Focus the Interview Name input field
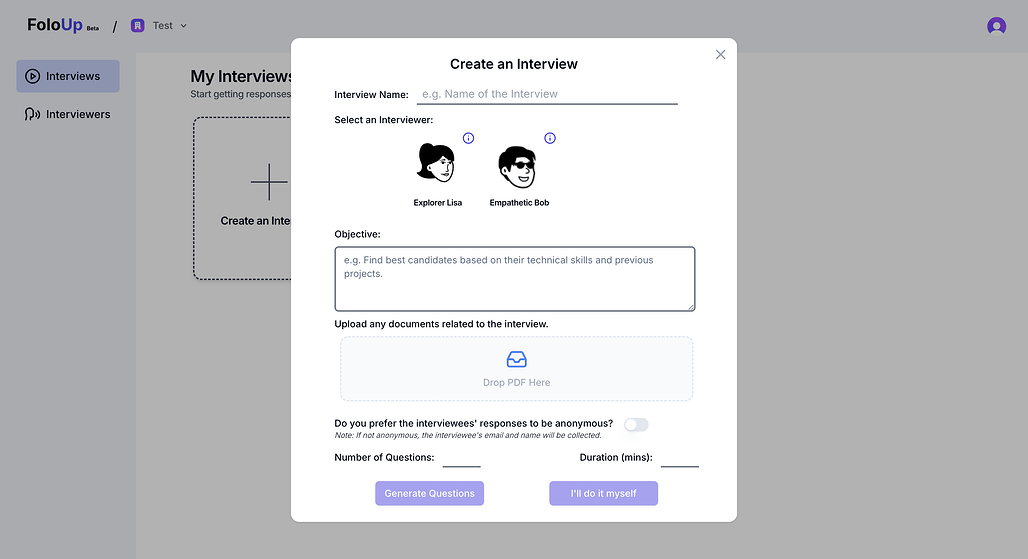1028x559 pixels. tap(547, 94)
